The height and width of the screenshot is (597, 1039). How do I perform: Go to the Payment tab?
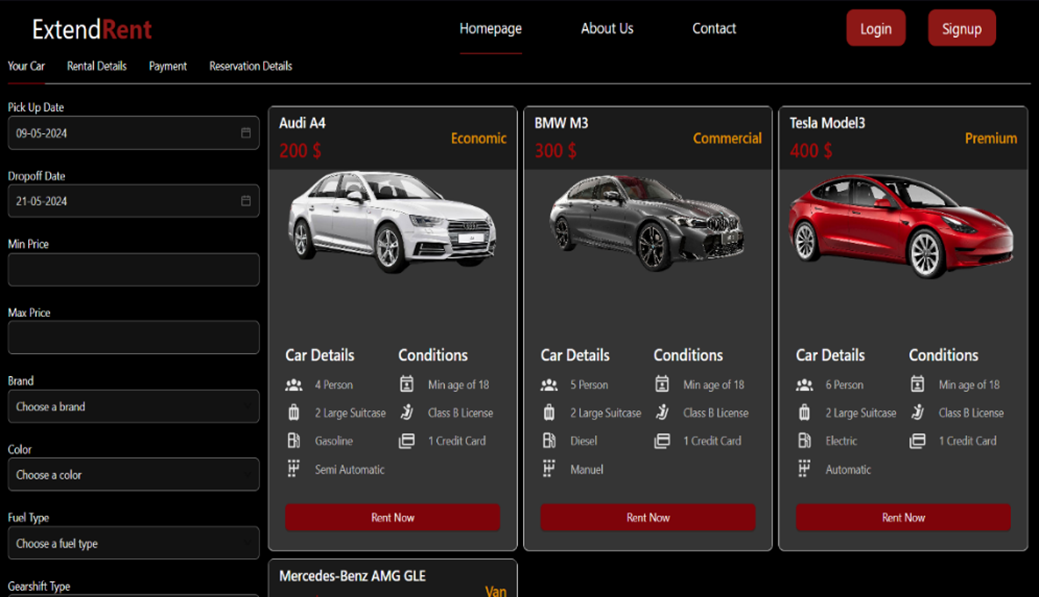tap(168, 66)
